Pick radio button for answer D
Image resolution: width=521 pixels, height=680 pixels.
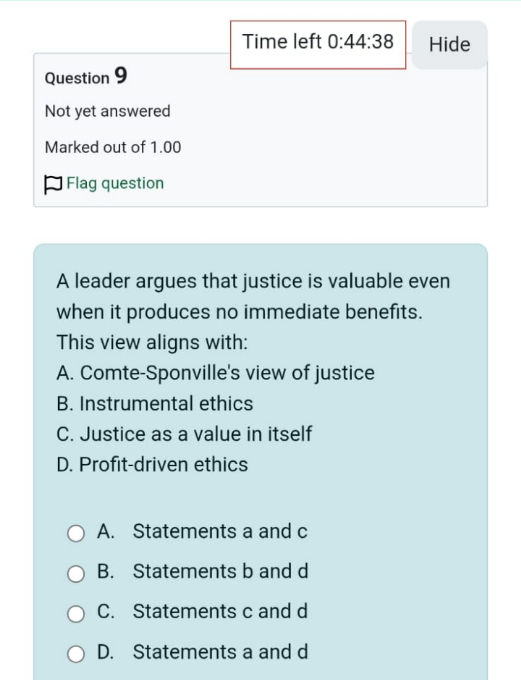tap(76, 654)
